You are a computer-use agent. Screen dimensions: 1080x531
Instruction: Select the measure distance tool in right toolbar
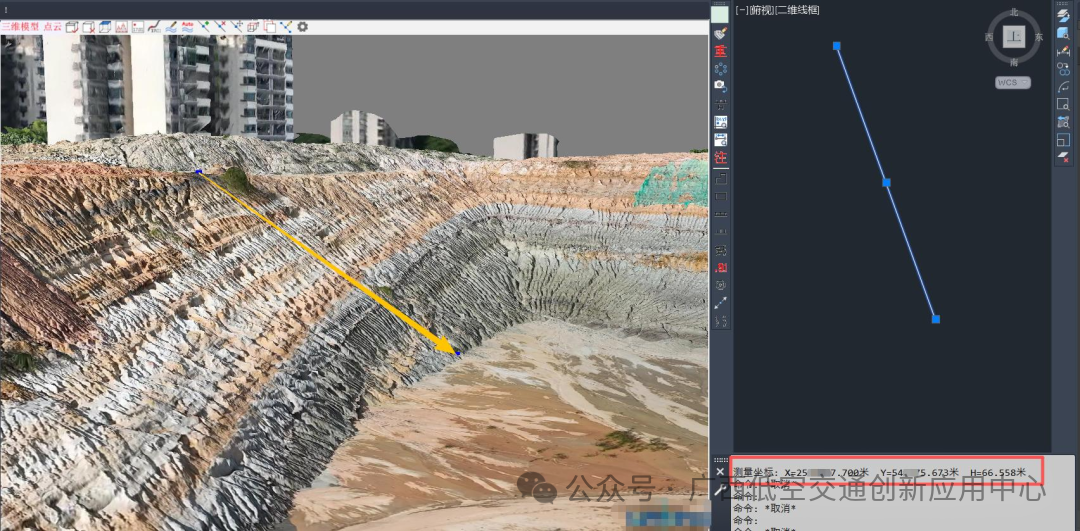tap(1063, 51)
